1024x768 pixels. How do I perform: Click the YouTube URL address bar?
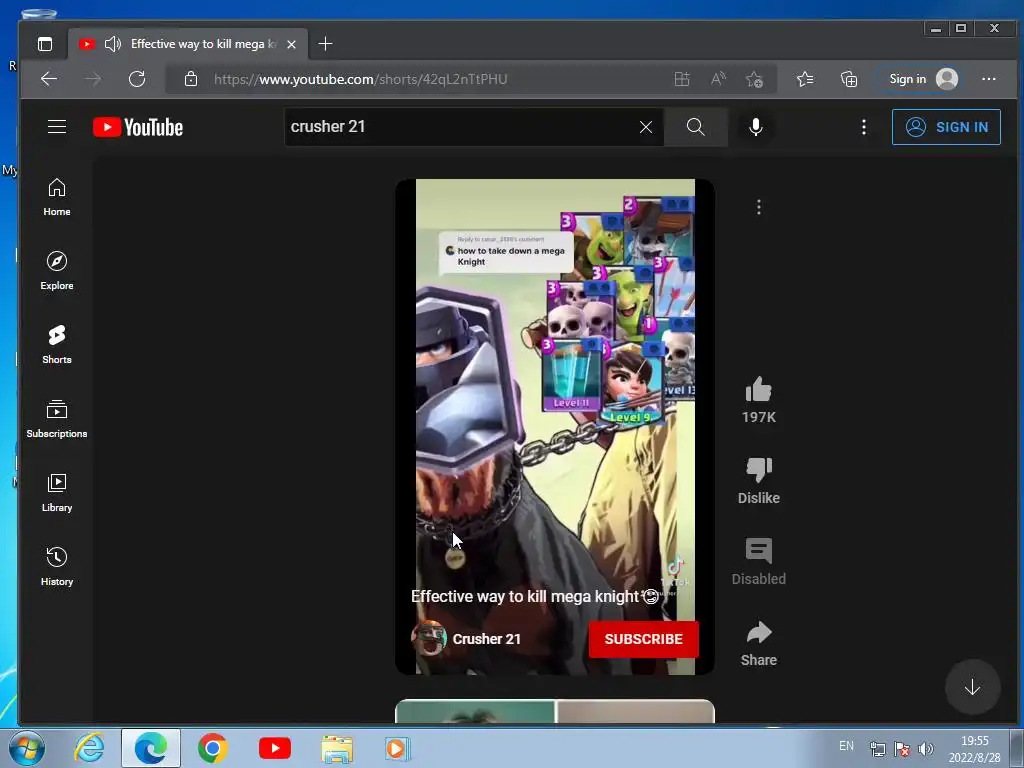point(360,79)
